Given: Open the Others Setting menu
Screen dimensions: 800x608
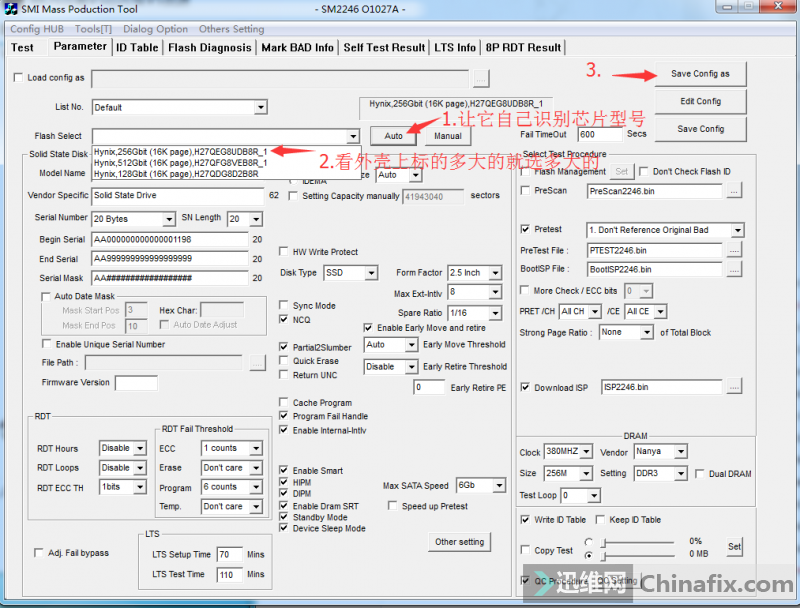Looking at the screenshot, I should point(232,29).
